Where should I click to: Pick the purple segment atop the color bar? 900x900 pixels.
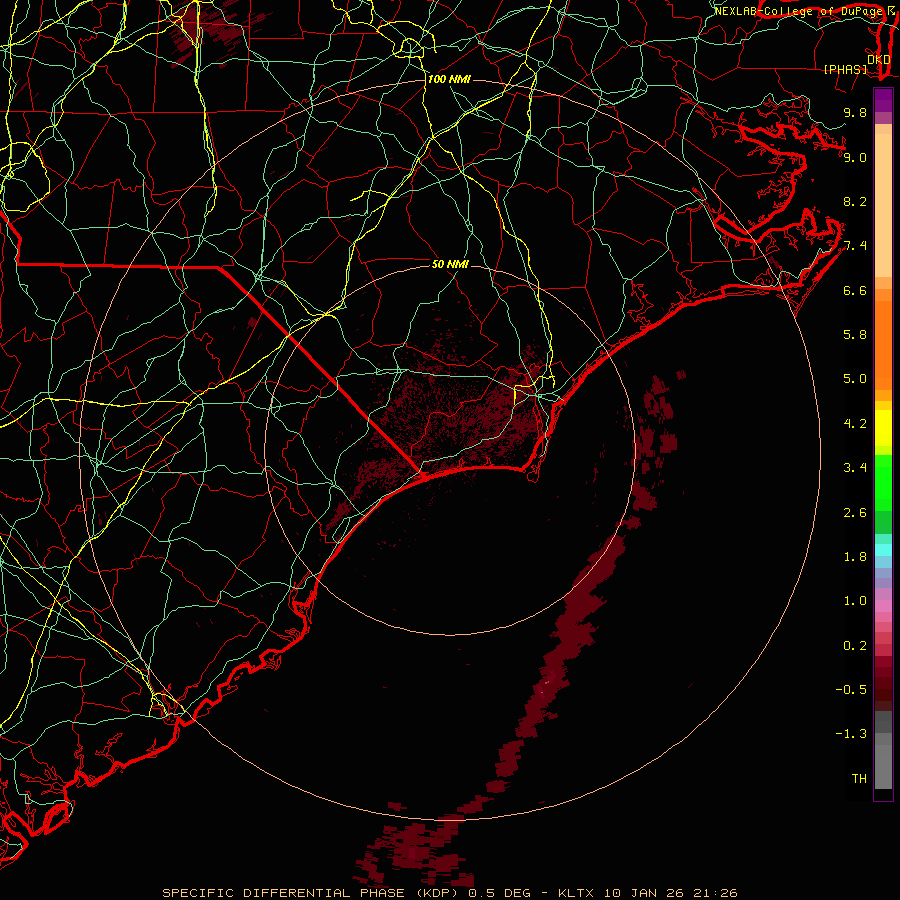click(x=883, y=100)
